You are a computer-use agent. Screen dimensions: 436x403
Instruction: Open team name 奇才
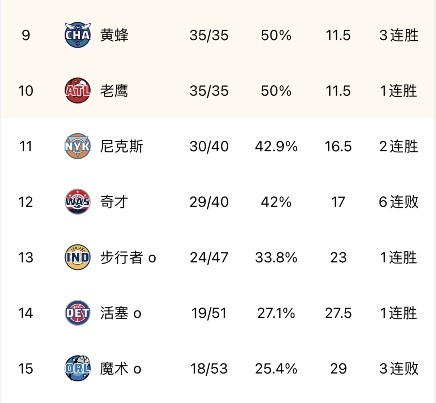(x=114, y=202)
